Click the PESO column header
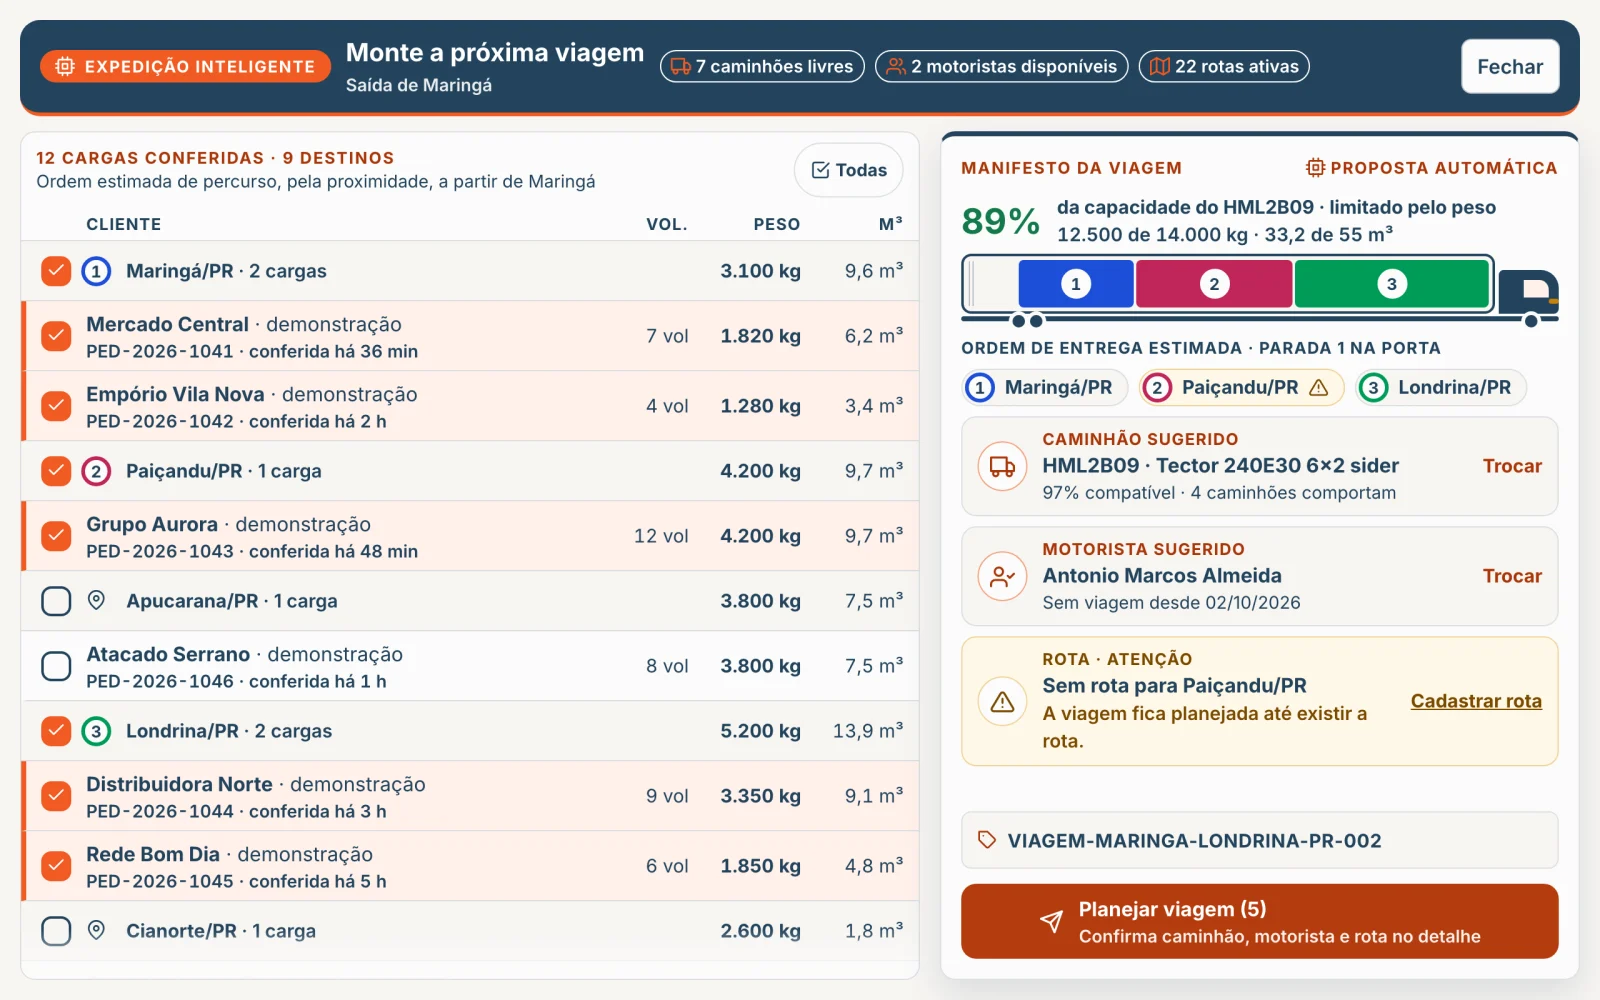This screenshot has height=1000, width=1600. (777, 224)
